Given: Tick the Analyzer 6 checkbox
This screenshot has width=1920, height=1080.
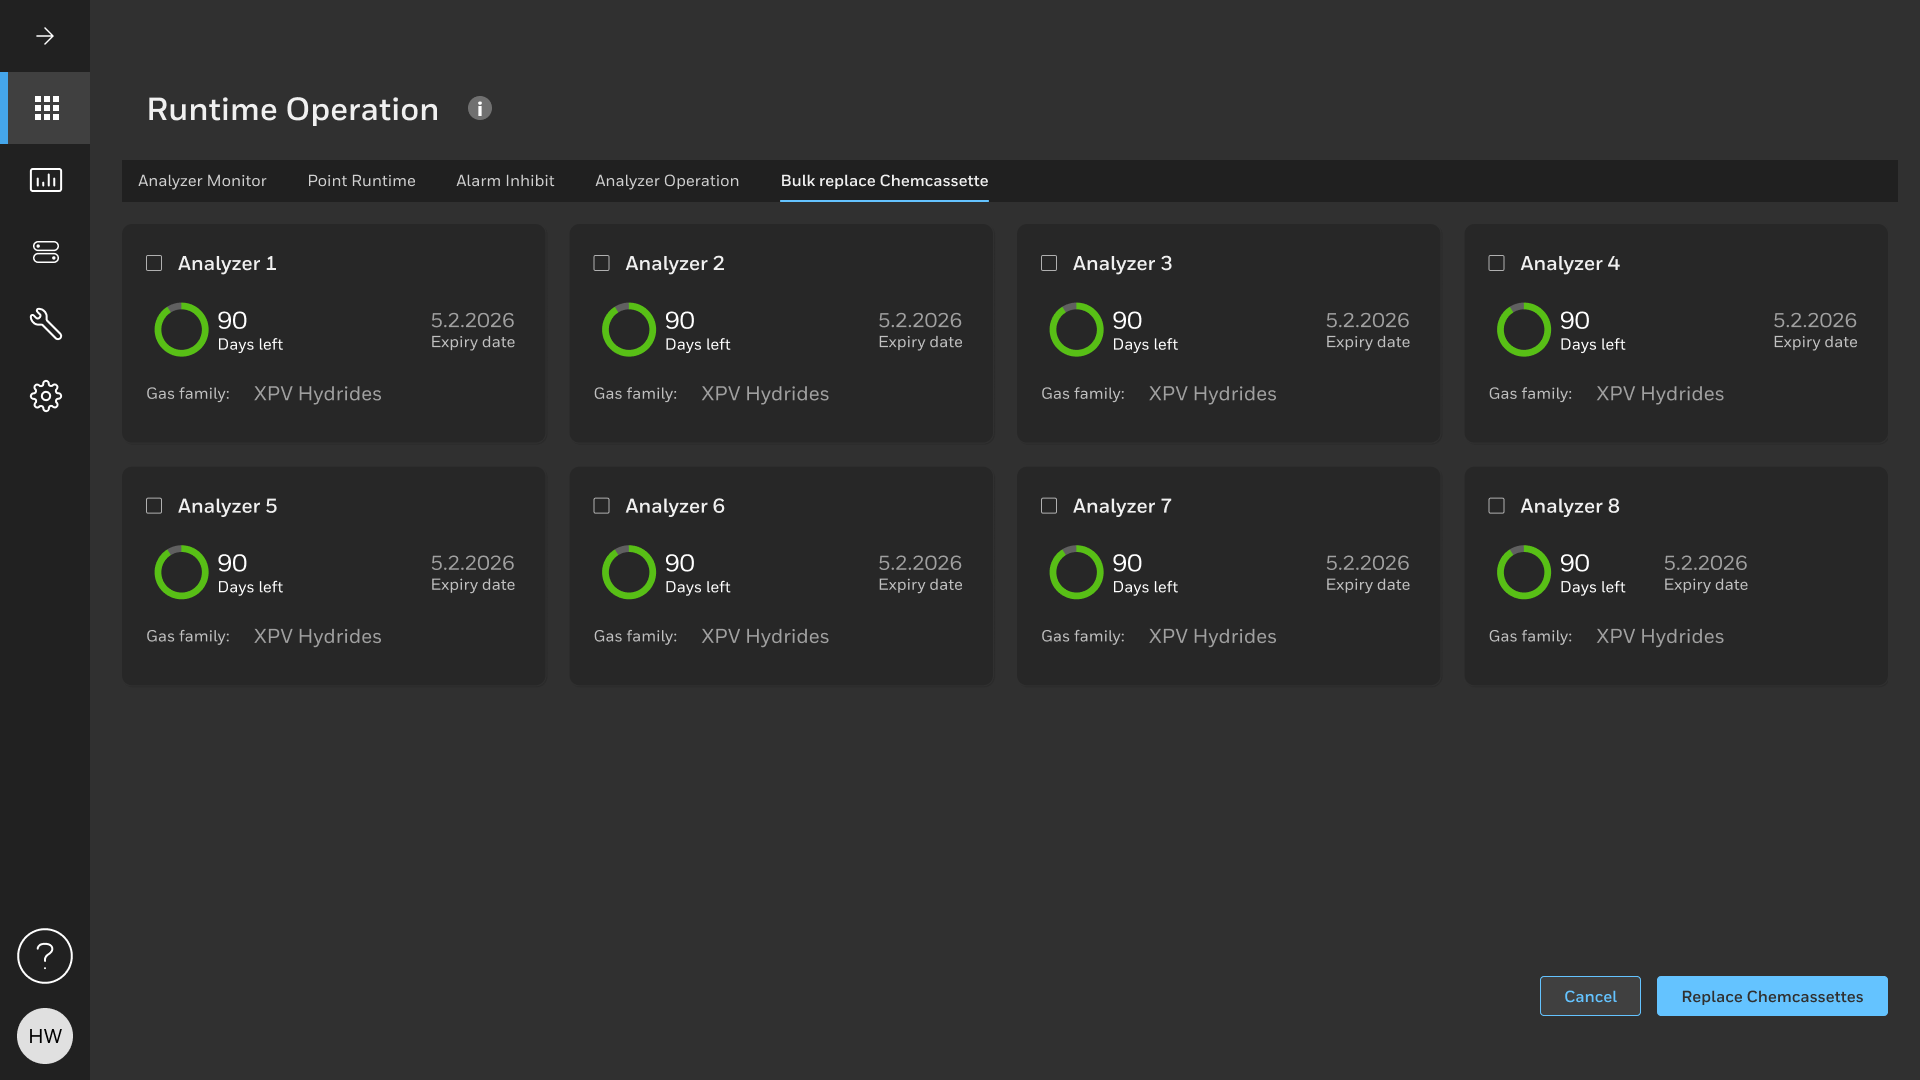Looking at the screenshot, I should point(601,506).
